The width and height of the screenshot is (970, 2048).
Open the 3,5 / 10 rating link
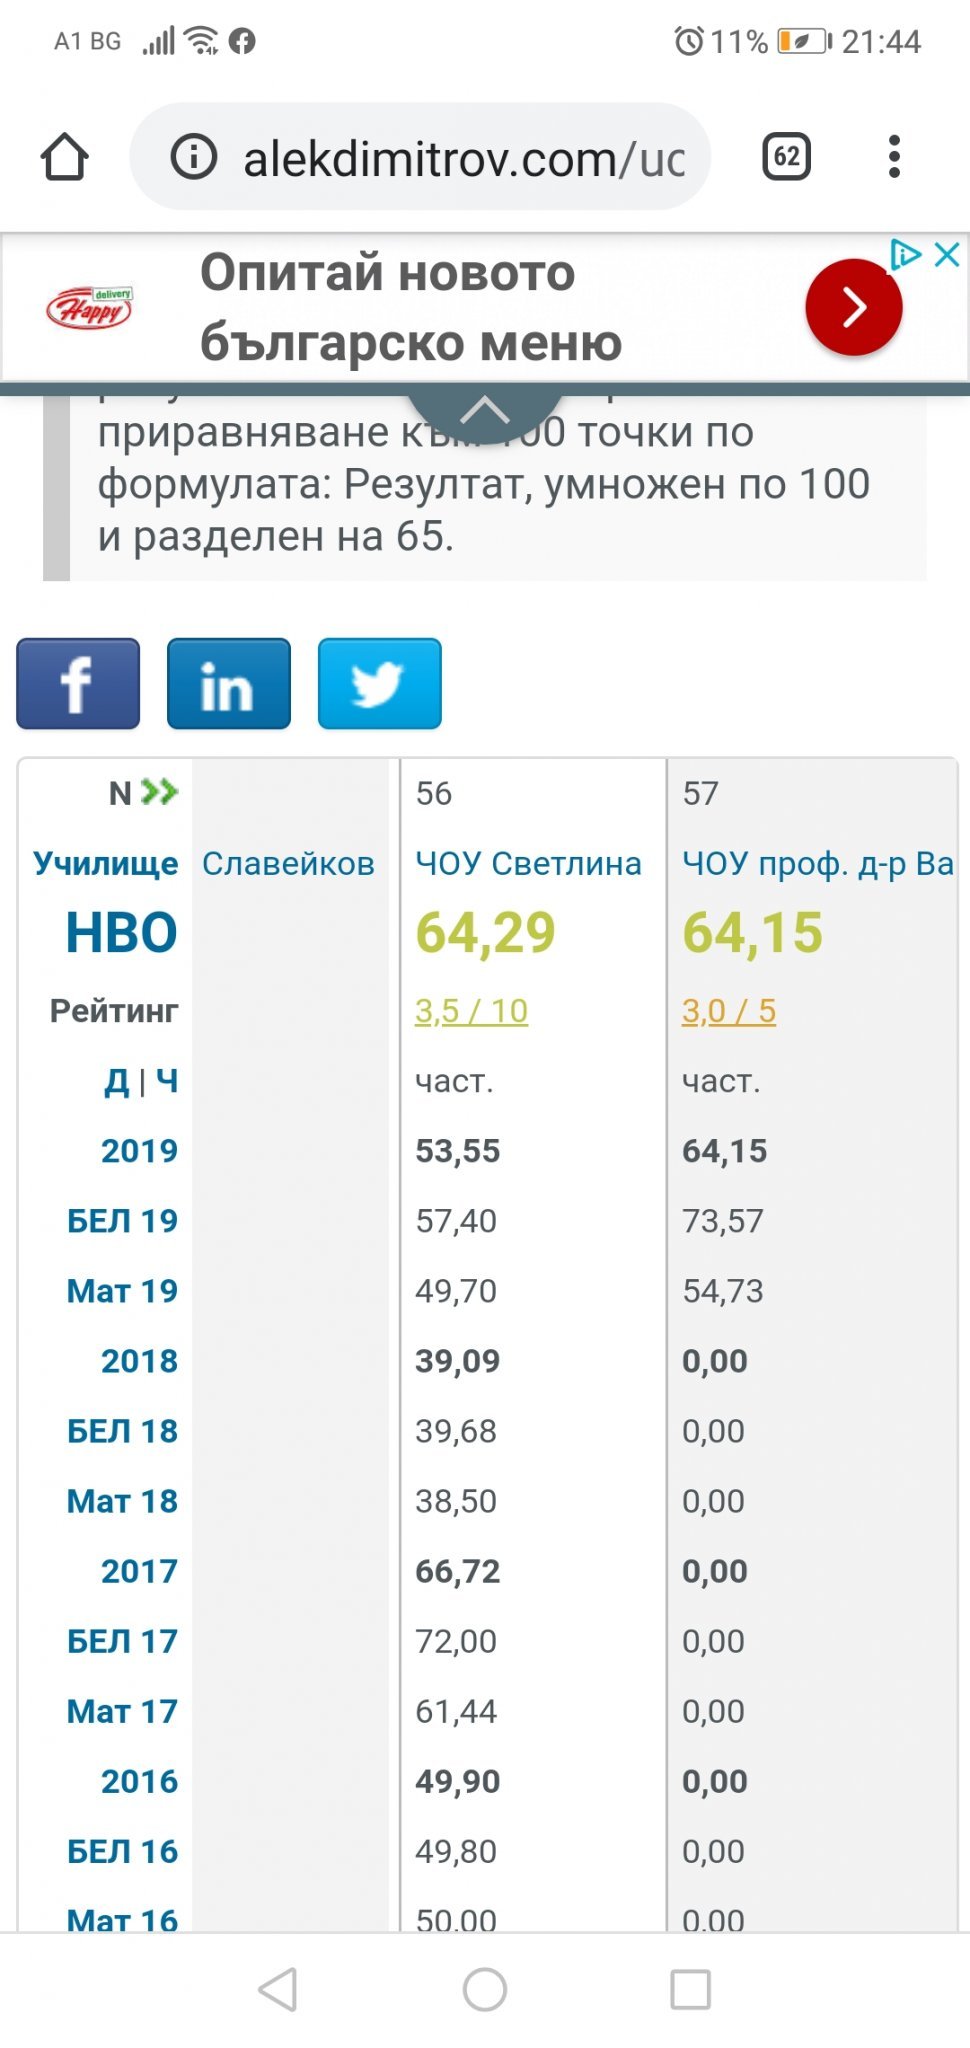point(471,1011)
